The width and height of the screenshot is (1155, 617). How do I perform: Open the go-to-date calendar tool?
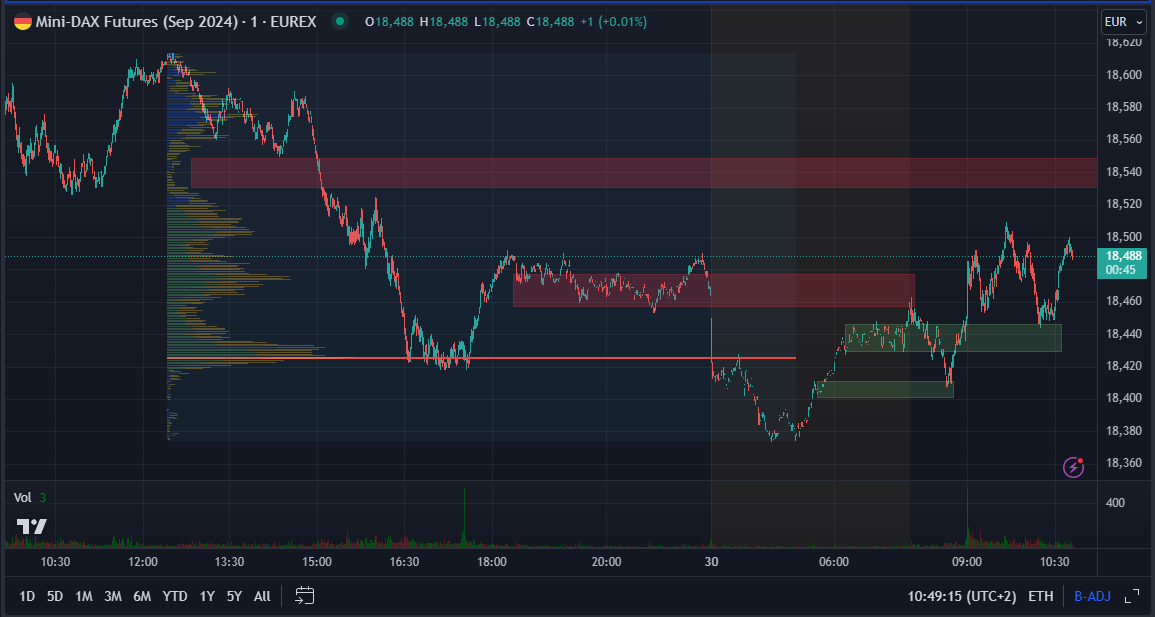[x=303, y=595]
